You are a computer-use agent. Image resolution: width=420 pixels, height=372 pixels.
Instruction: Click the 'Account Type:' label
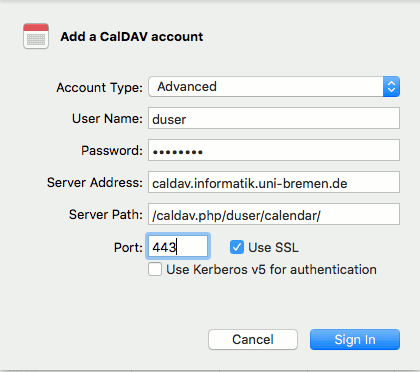click(x=99, y=88)
